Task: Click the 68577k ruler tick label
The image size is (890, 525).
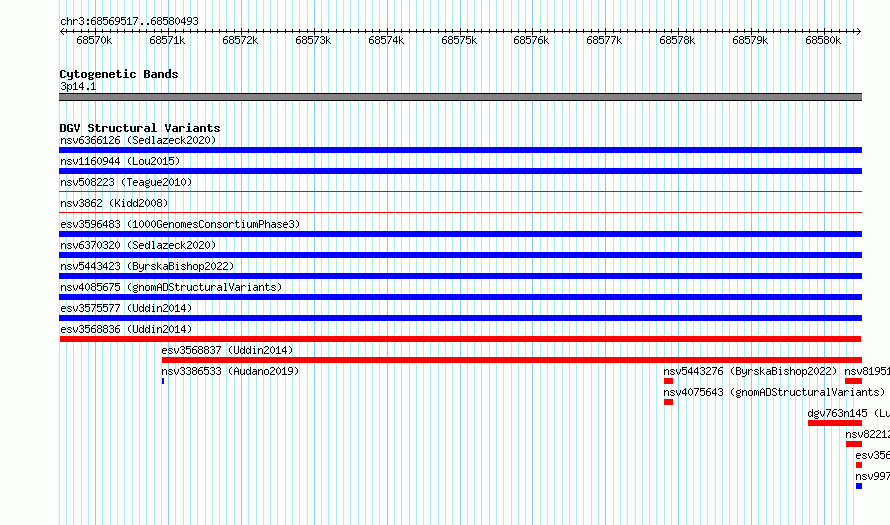Action: coord(604,40)
